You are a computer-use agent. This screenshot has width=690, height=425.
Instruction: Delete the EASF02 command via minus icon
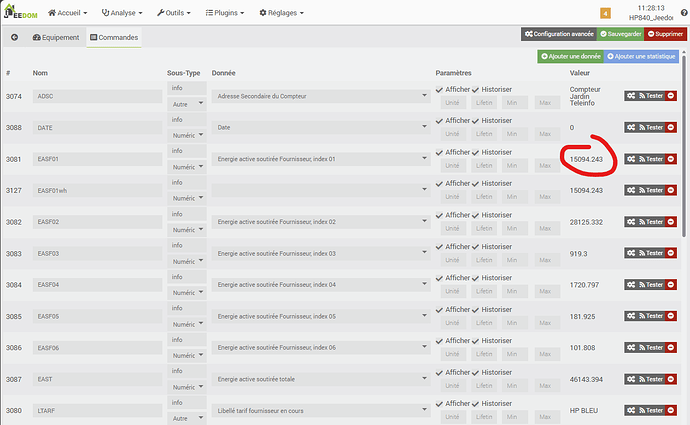pos(671,222)
